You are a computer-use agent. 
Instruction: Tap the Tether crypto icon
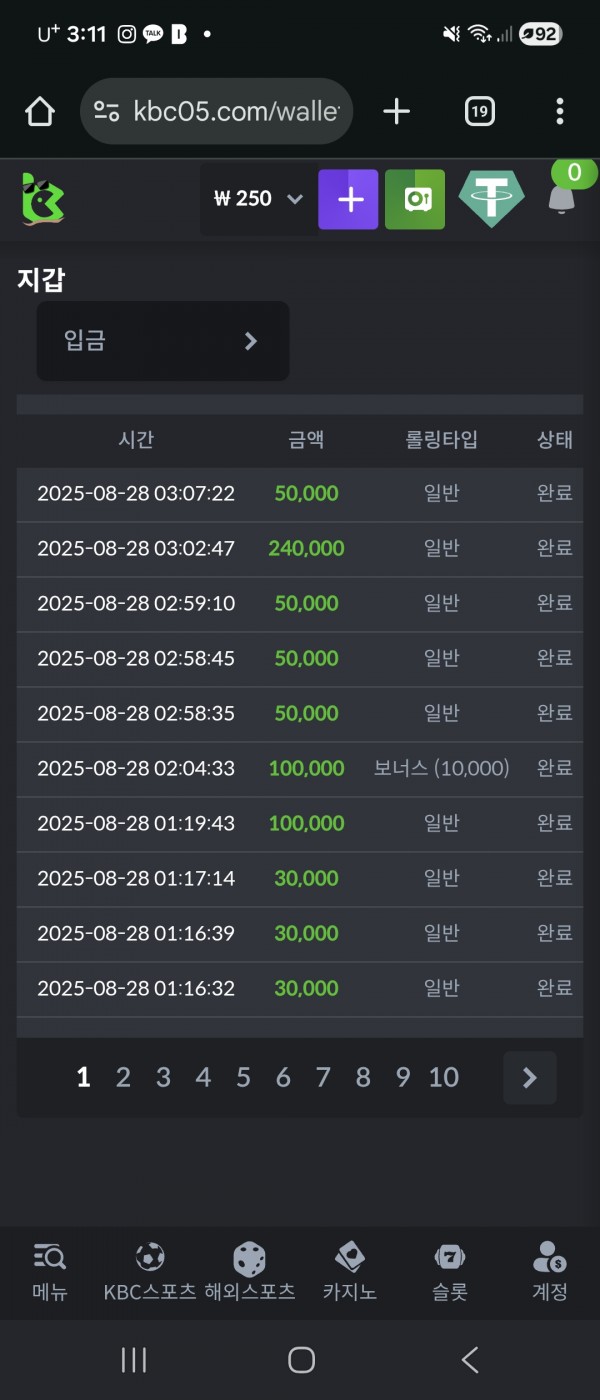tap(491, 199)
